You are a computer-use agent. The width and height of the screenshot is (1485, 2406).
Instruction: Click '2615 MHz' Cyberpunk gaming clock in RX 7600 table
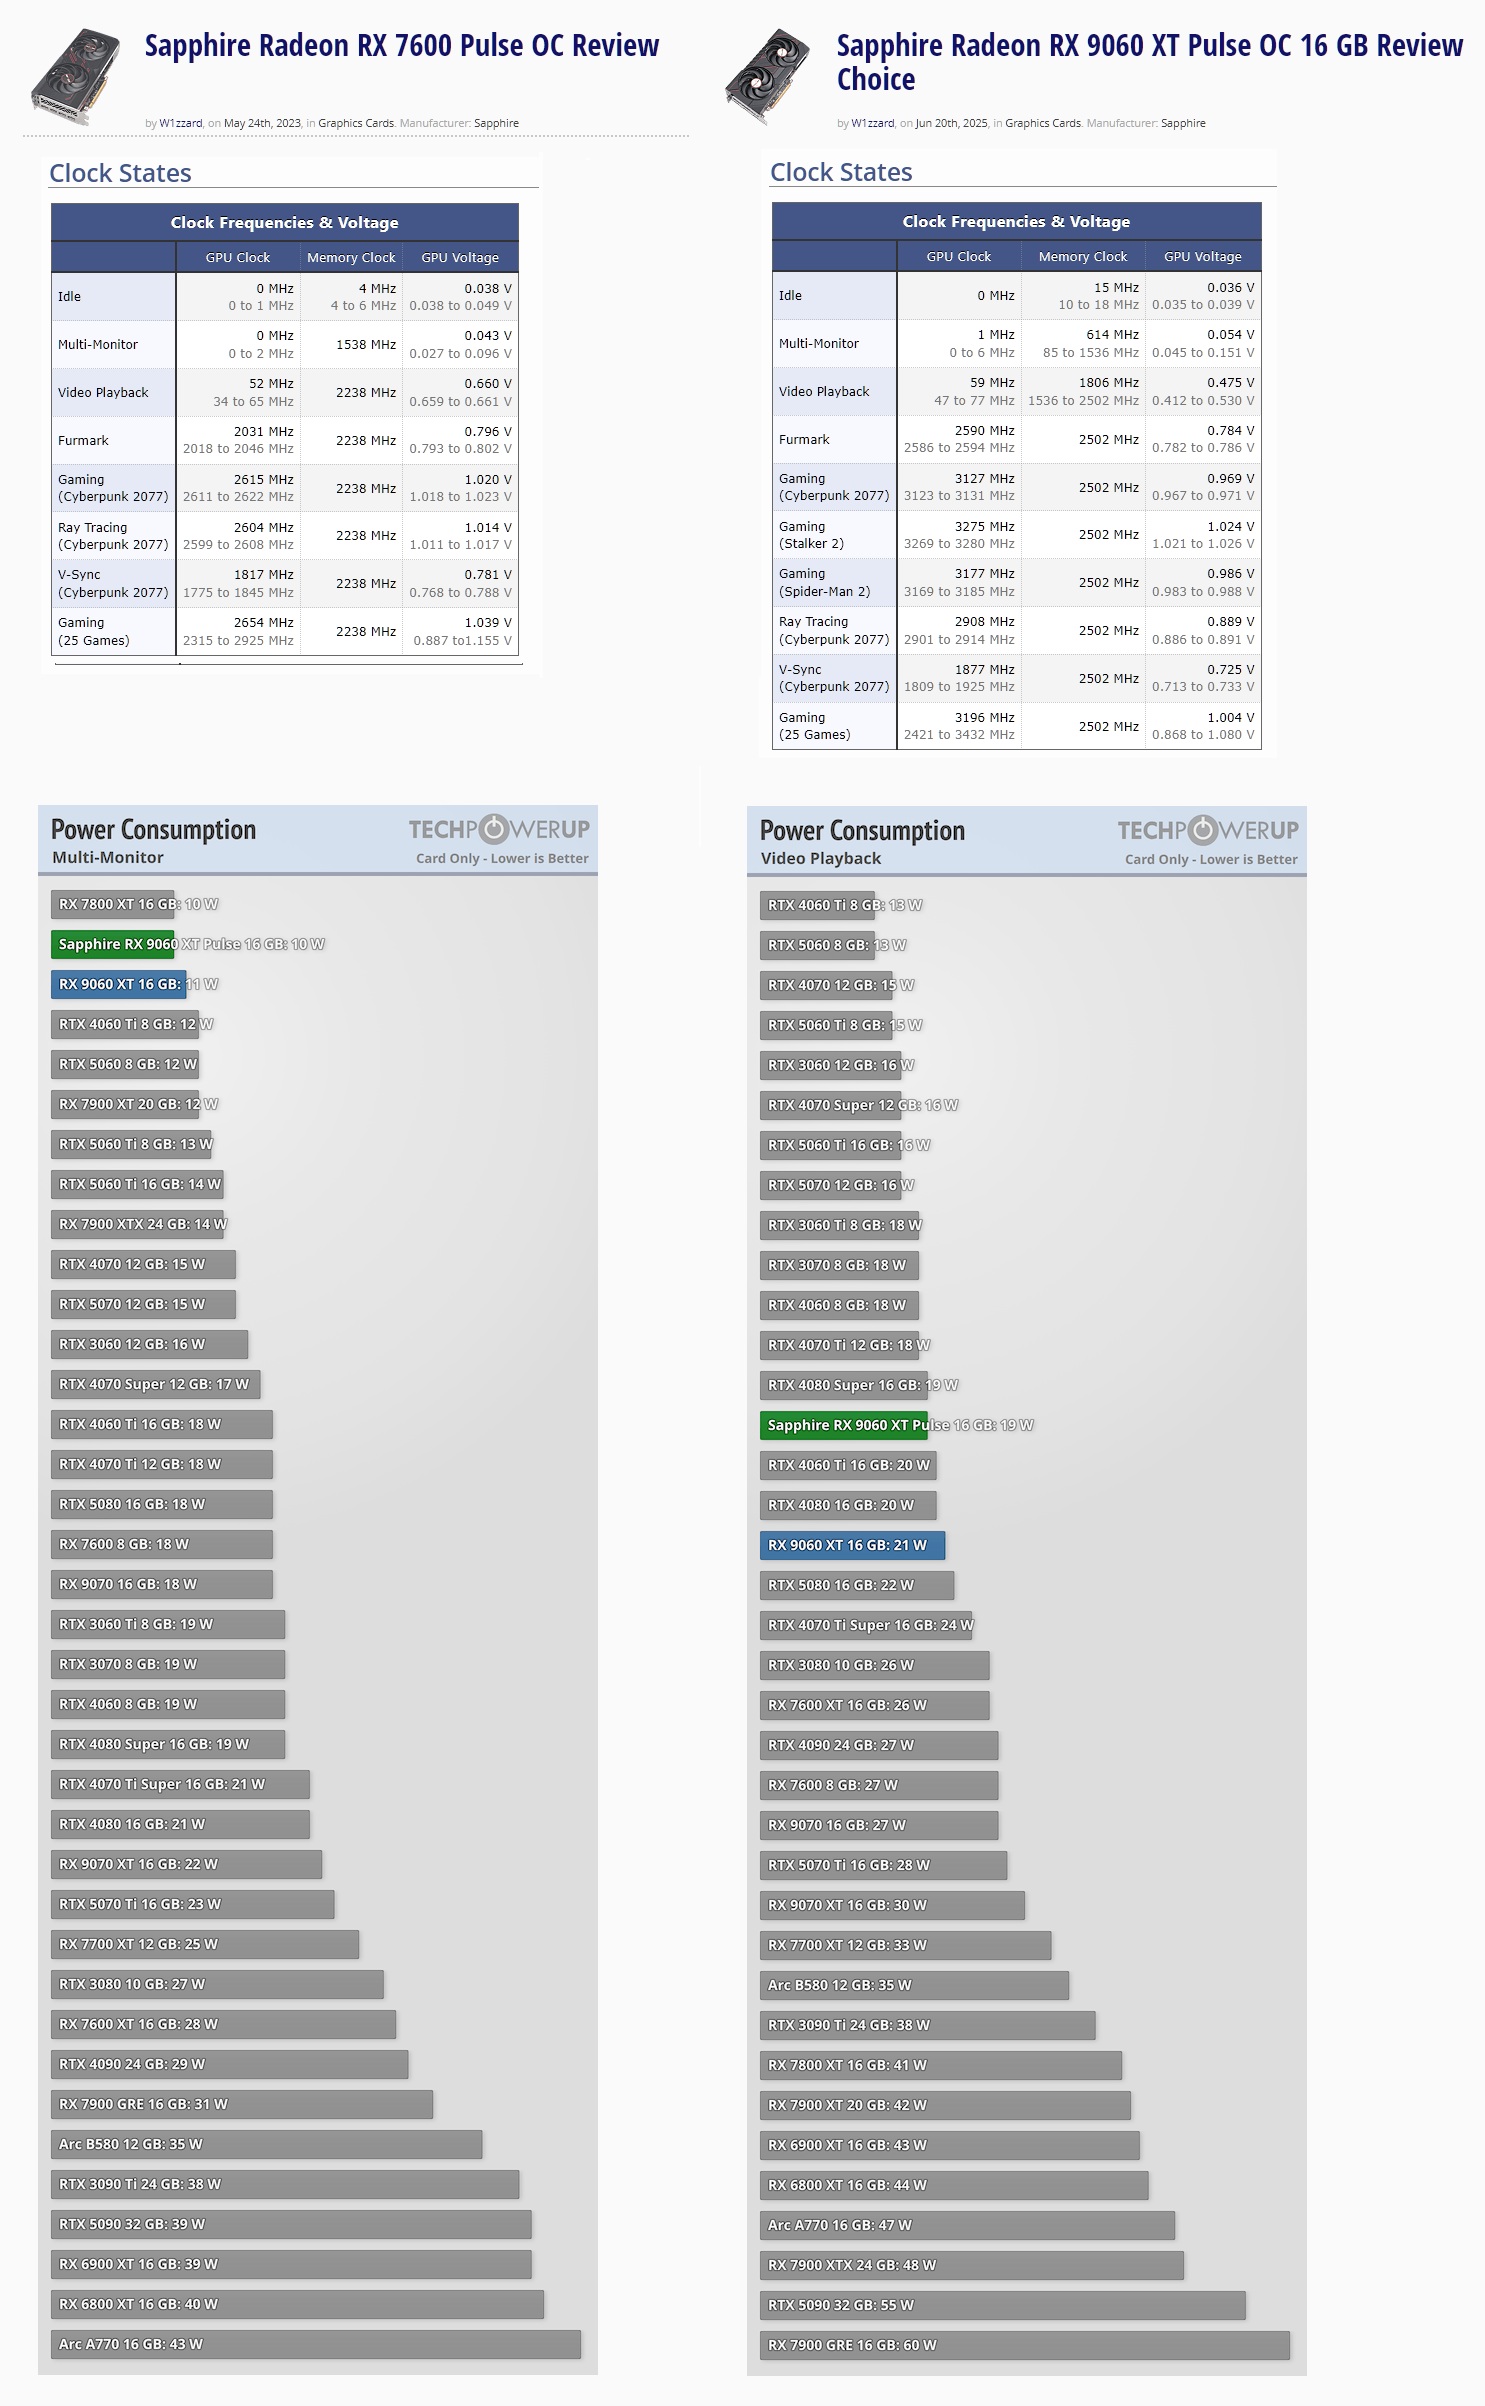pyautogui.click(x=264, y=479)
